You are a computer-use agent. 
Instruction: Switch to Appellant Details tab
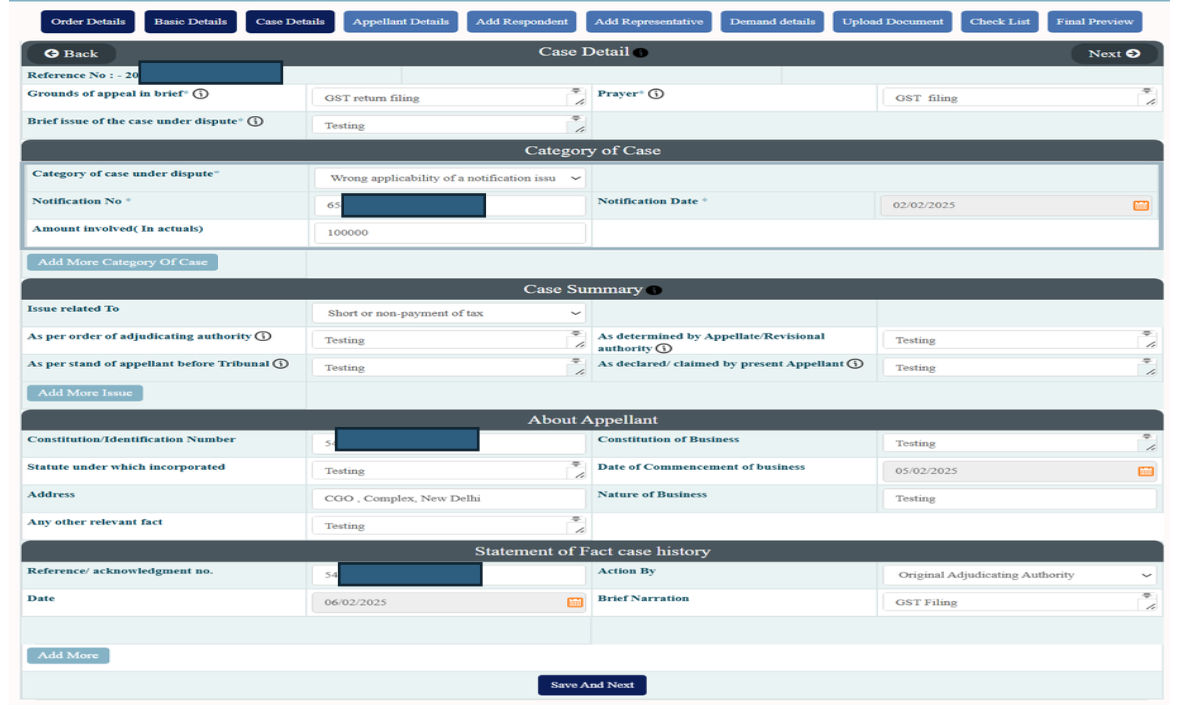(x=400, y=21)
